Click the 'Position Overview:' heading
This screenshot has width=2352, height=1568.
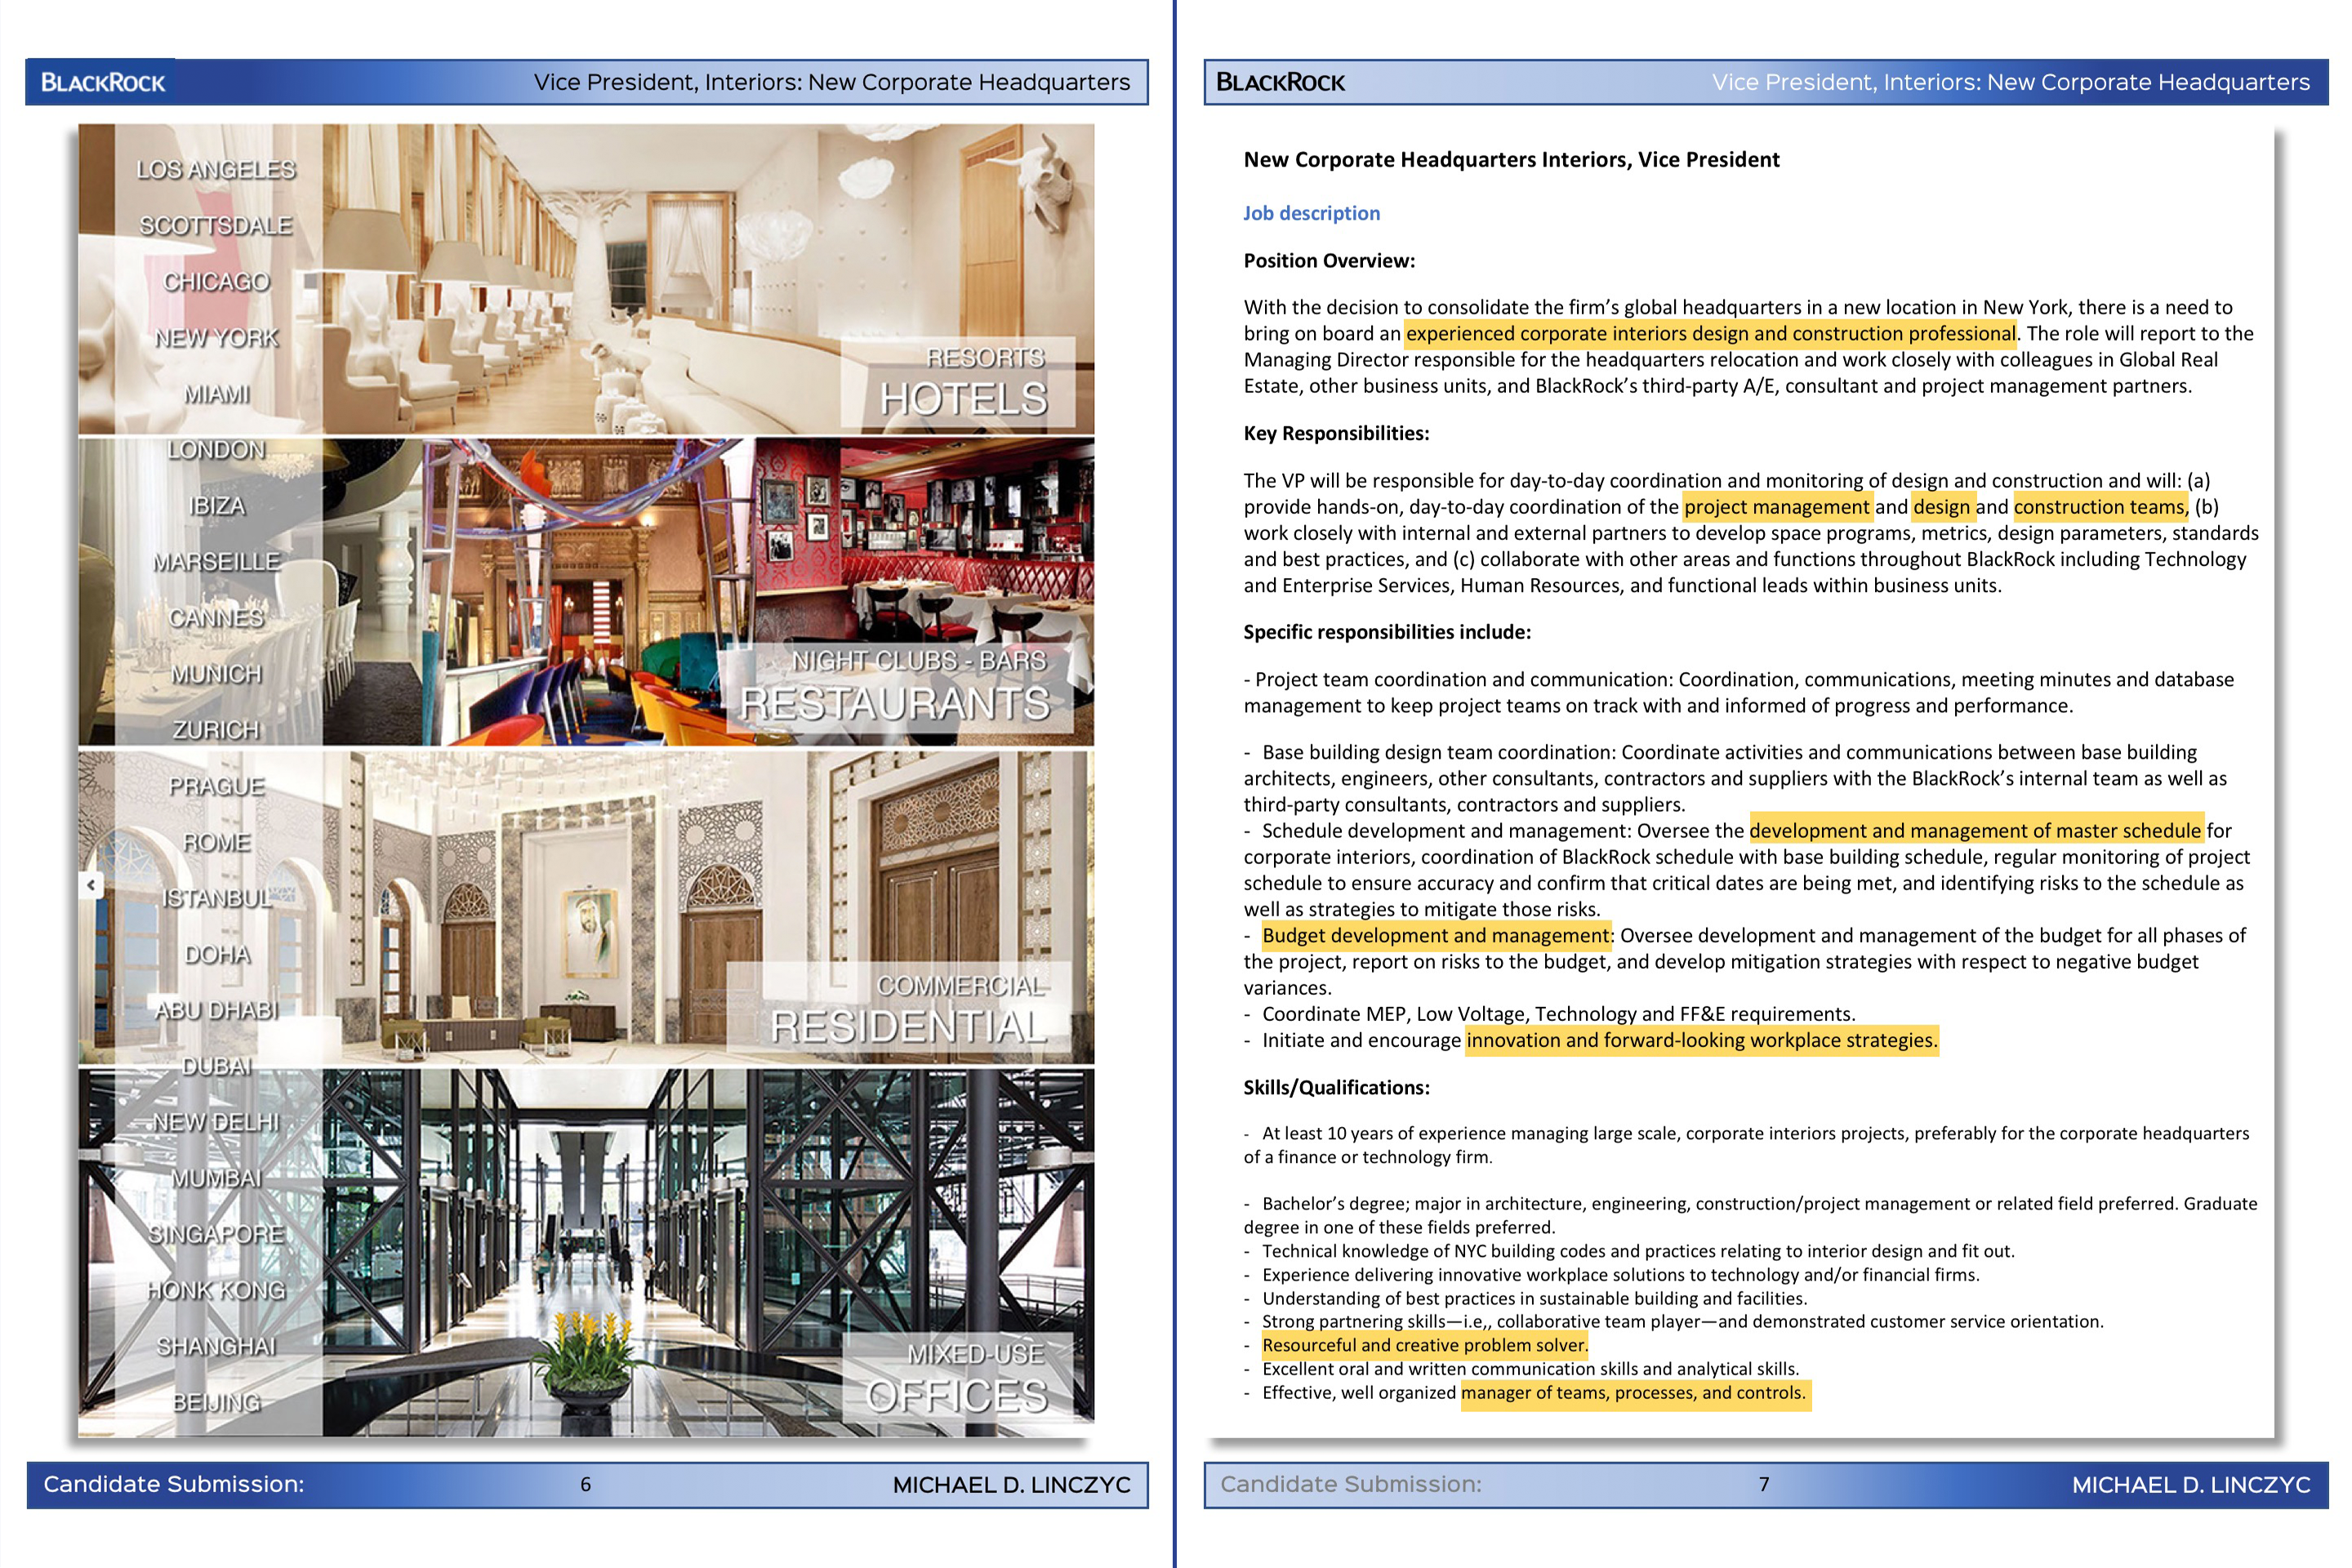tap(1329, 261)
